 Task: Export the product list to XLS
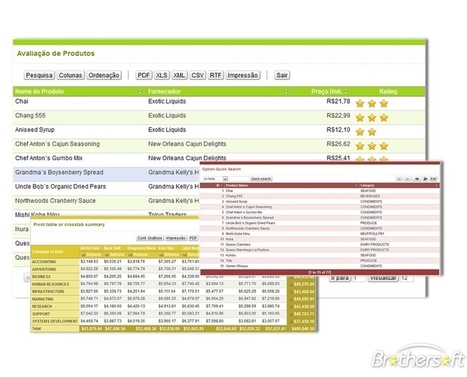162,75
